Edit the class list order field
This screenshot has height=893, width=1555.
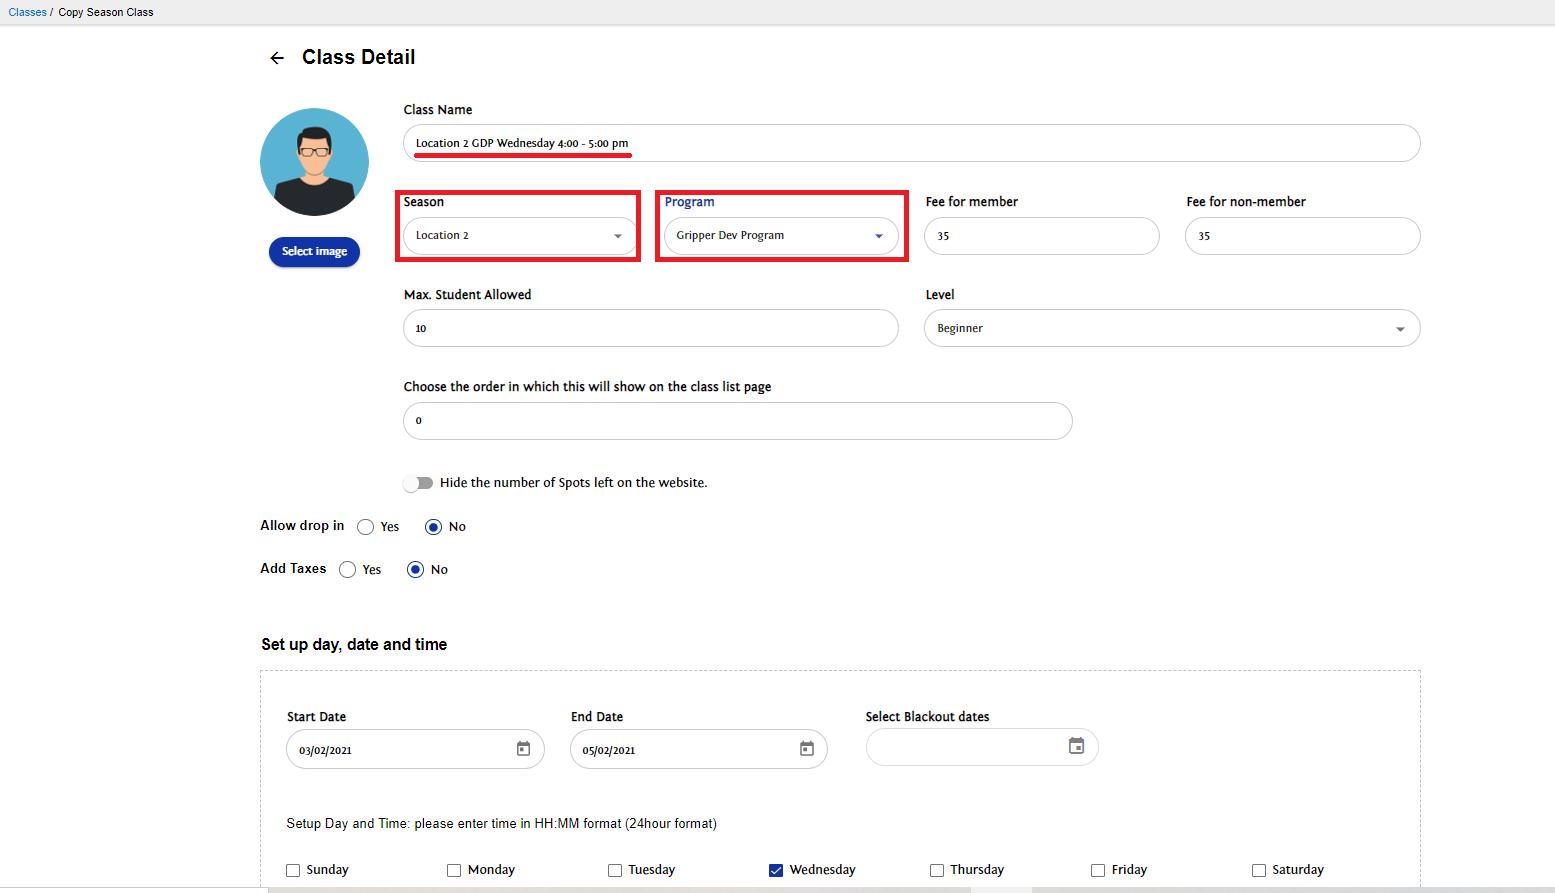click(738, 421)
